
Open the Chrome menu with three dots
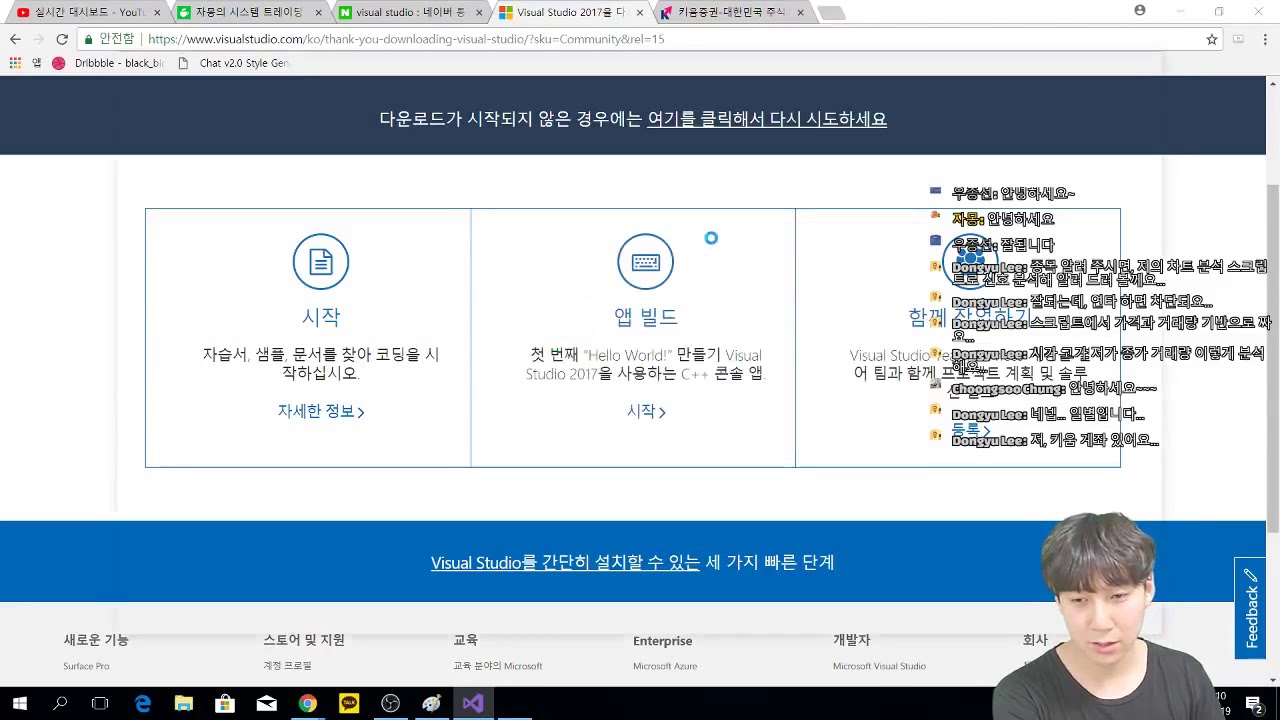pos(1264,39)
